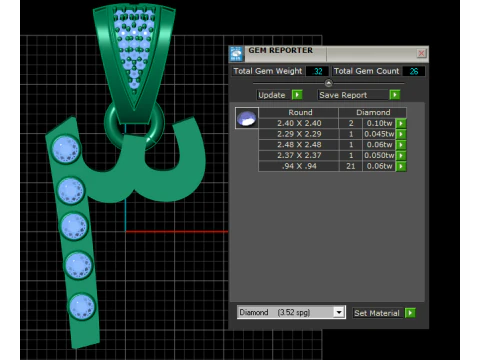Click the 0.050tw weight cell
480x360 pixels.
[x=379, y=155]
